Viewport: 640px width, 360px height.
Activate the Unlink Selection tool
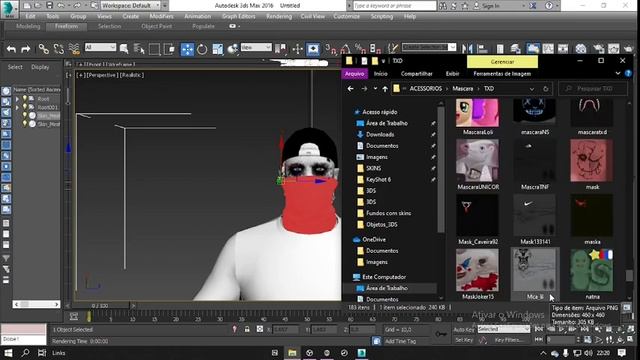[58, 49]
